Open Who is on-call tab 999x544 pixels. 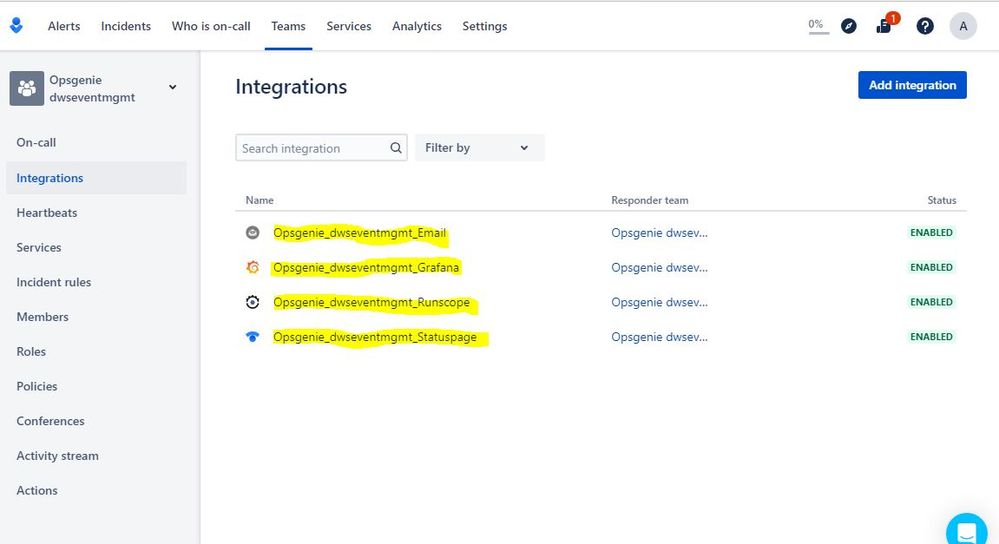point(211,26)
